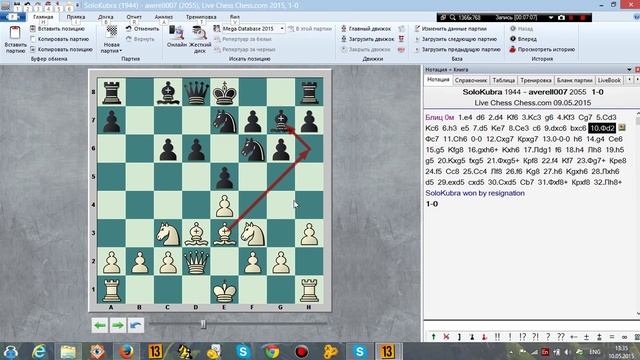640x360 pixels.
Task: Select the Бланк партии tab
Action: pyautogui.click(x=574, y=80)
